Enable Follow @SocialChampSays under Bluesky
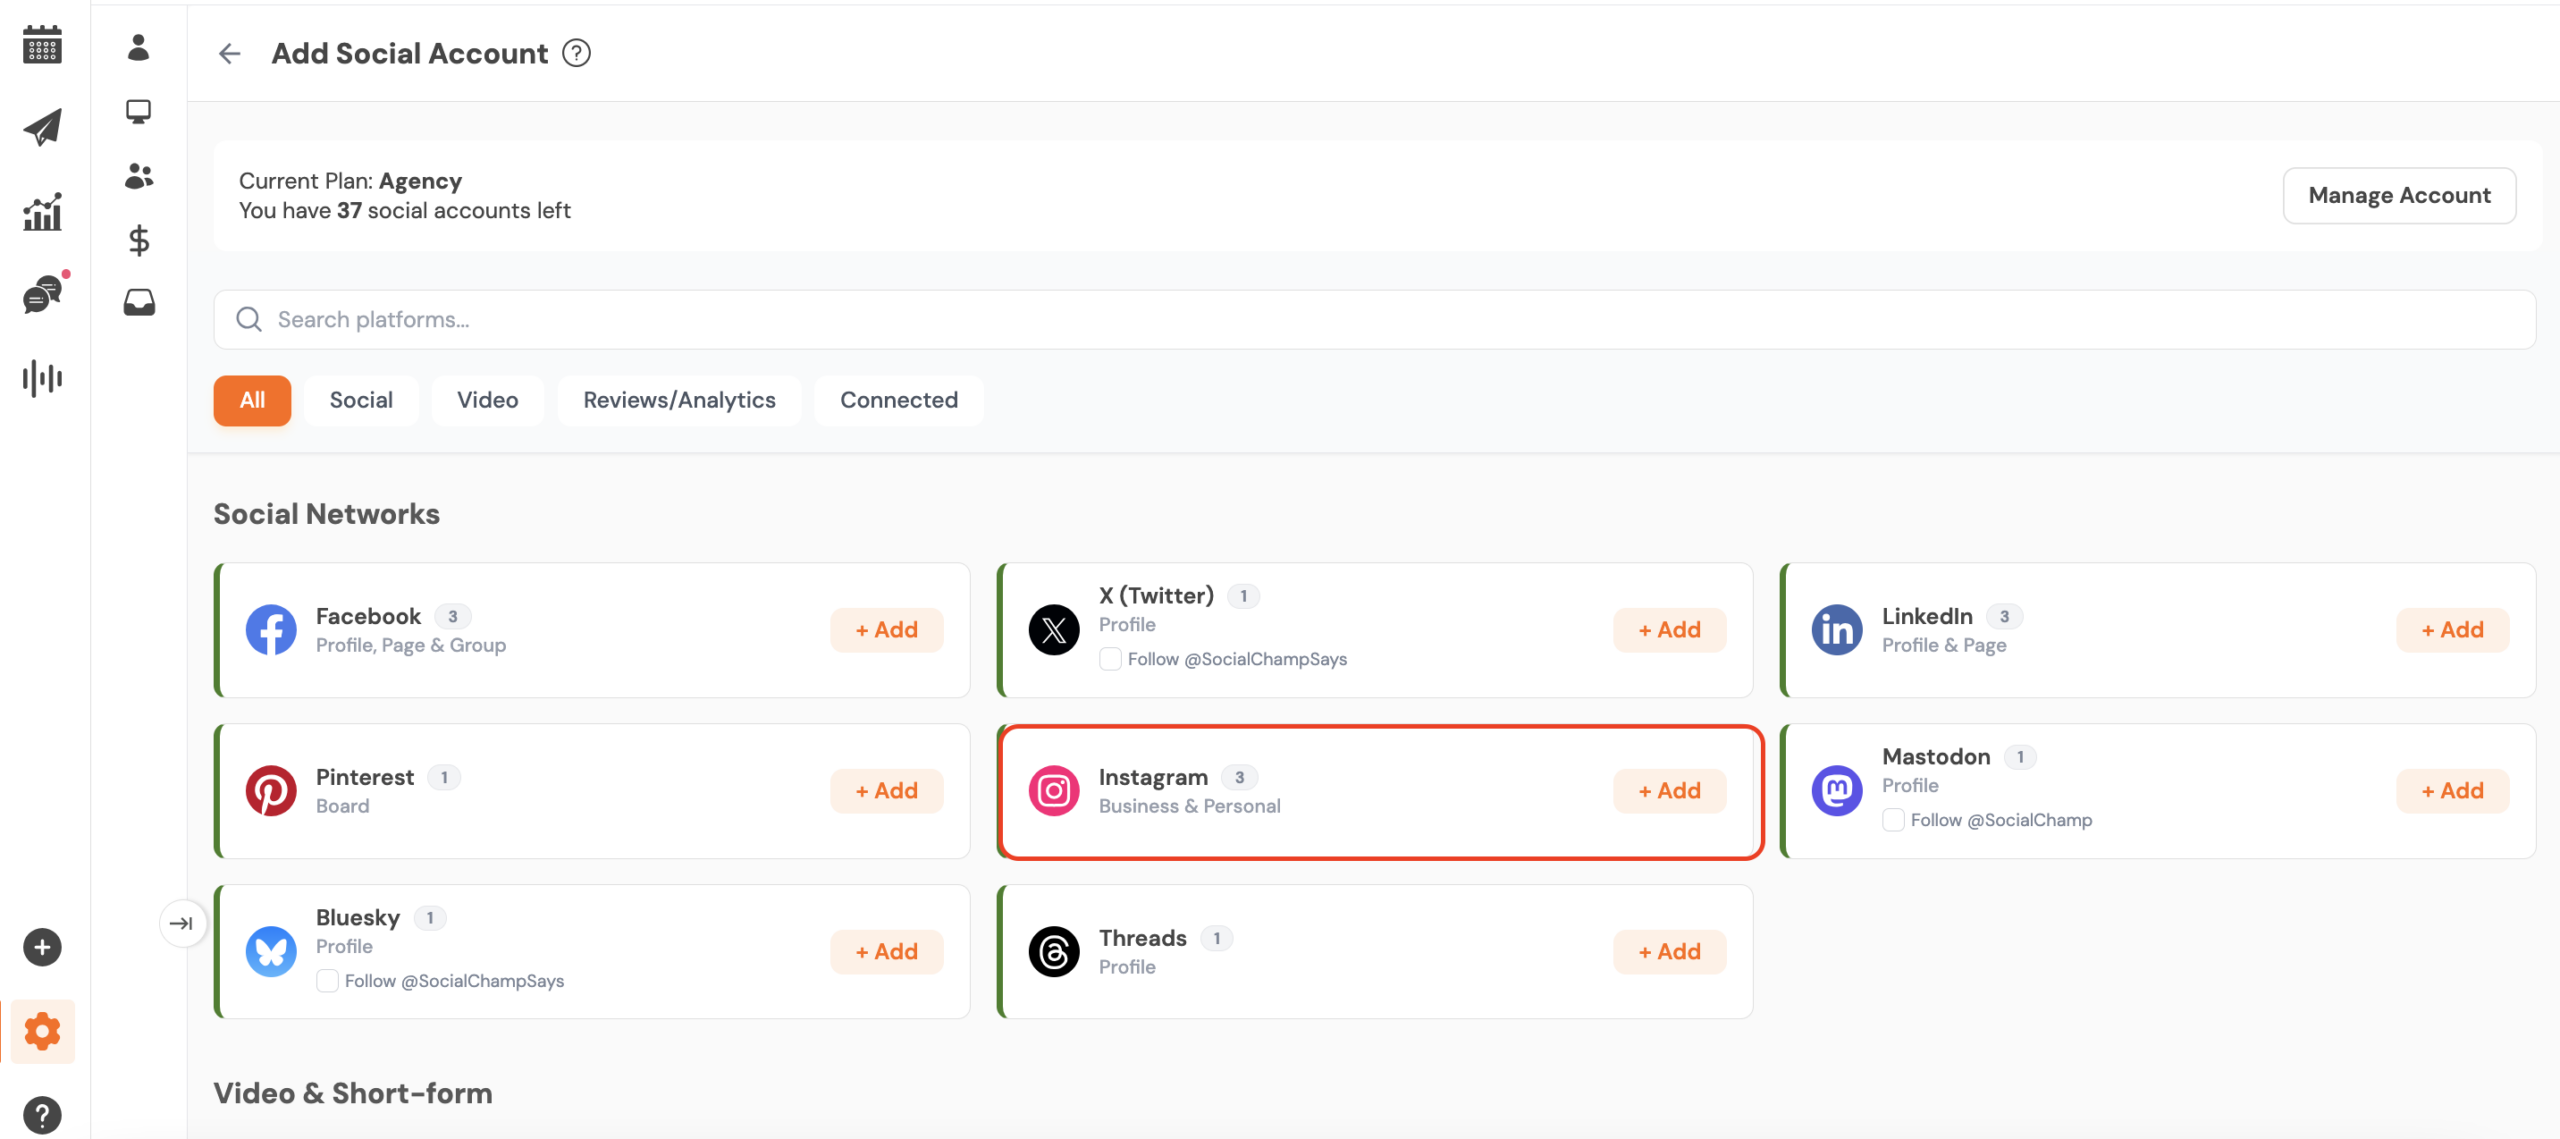Viewport: 2560px width, 1139px height. click(327, 981)
